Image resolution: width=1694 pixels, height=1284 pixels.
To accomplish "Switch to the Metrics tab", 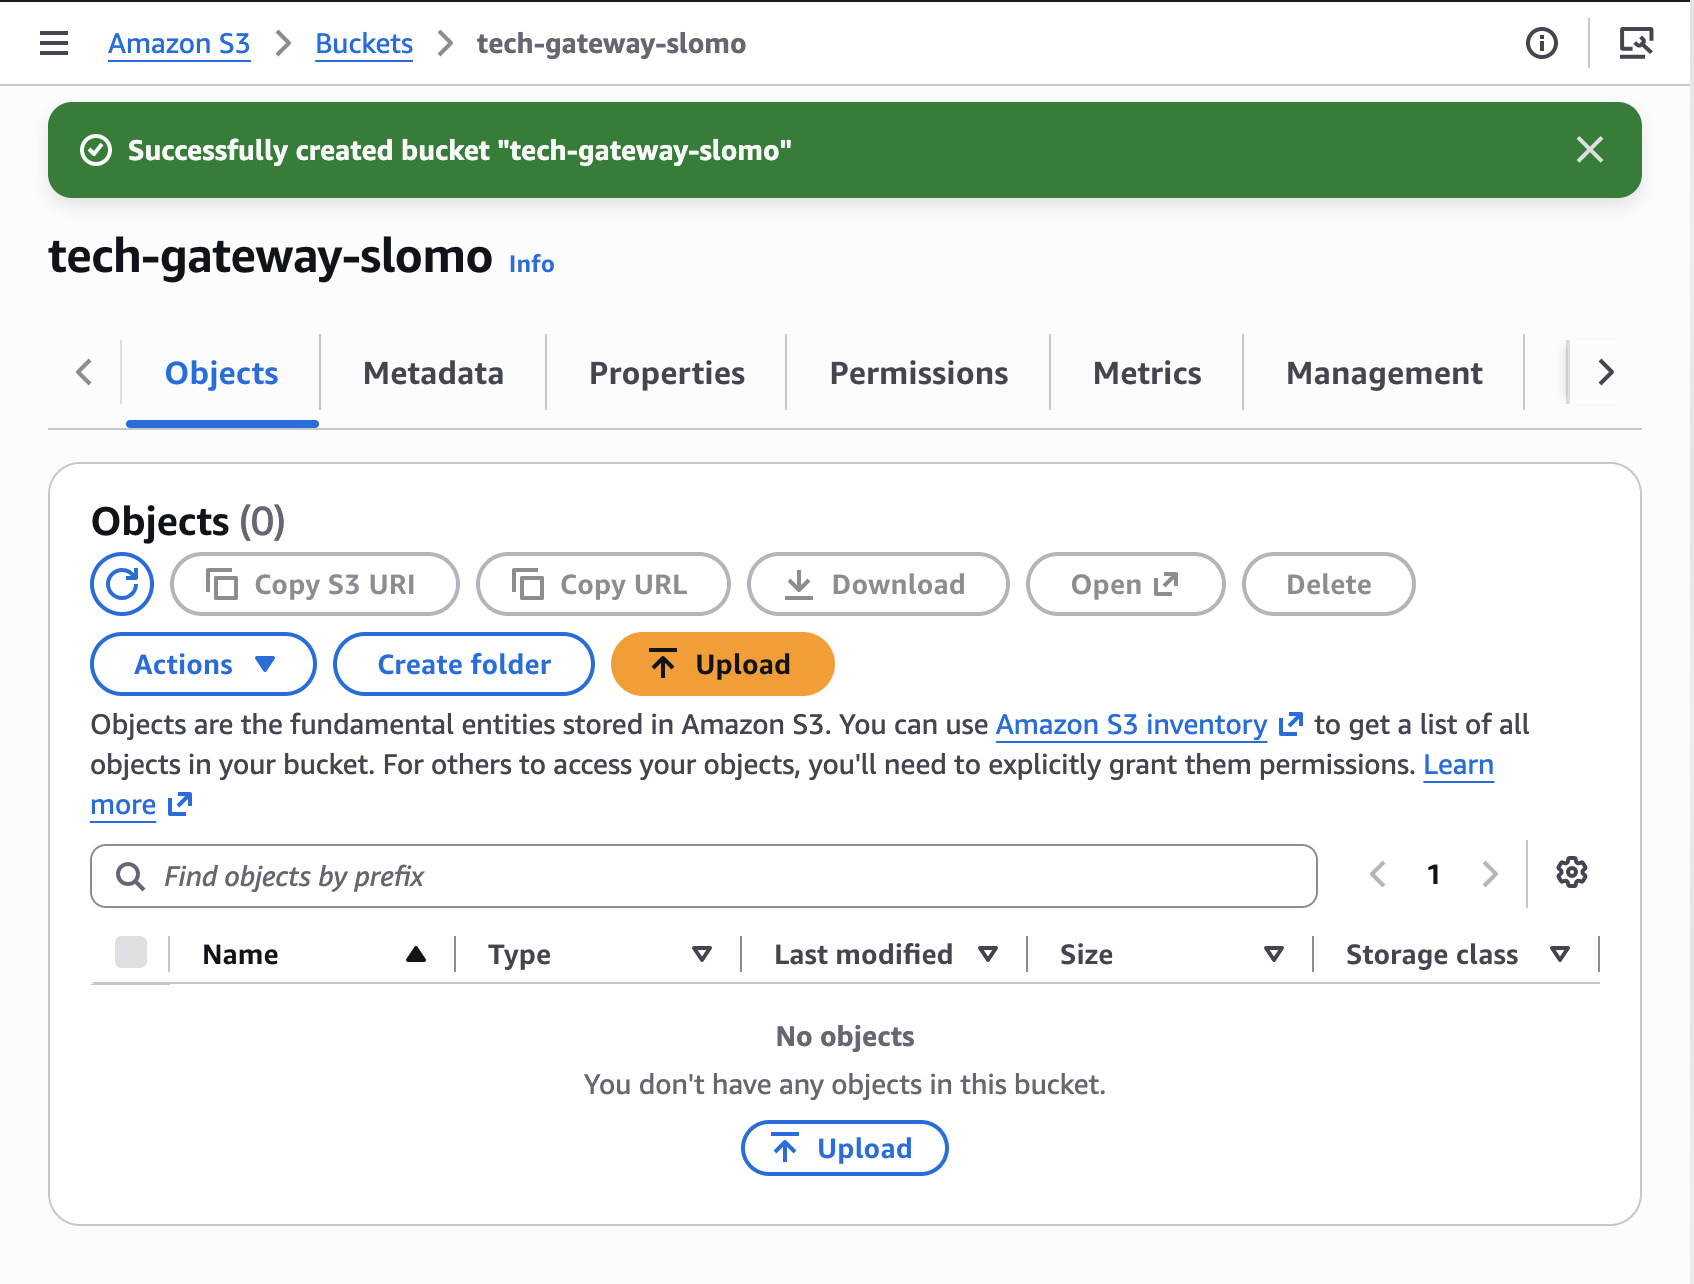I will (1147, 373).
